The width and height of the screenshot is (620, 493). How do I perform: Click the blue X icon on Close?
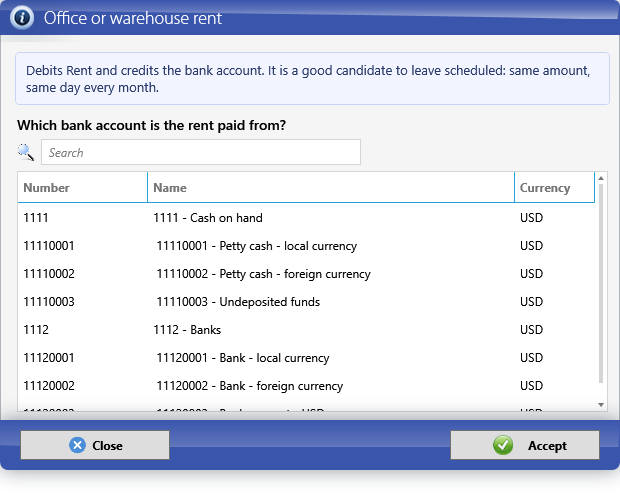coord(78,445)
